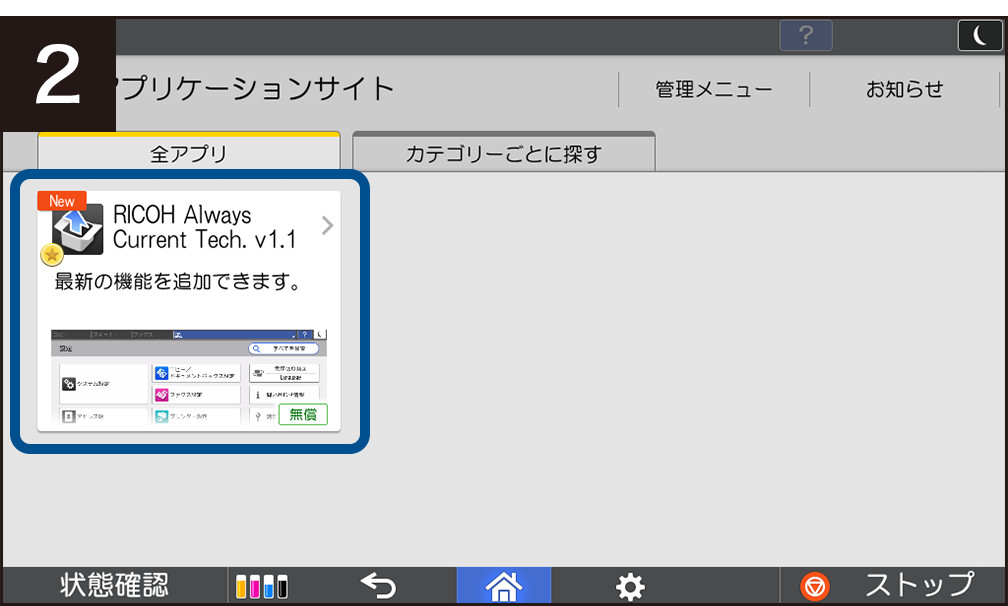This screenshot has height=606, width=1008.
Task: Switch to 全アプリ tab
Action: (x=189, y=152)
